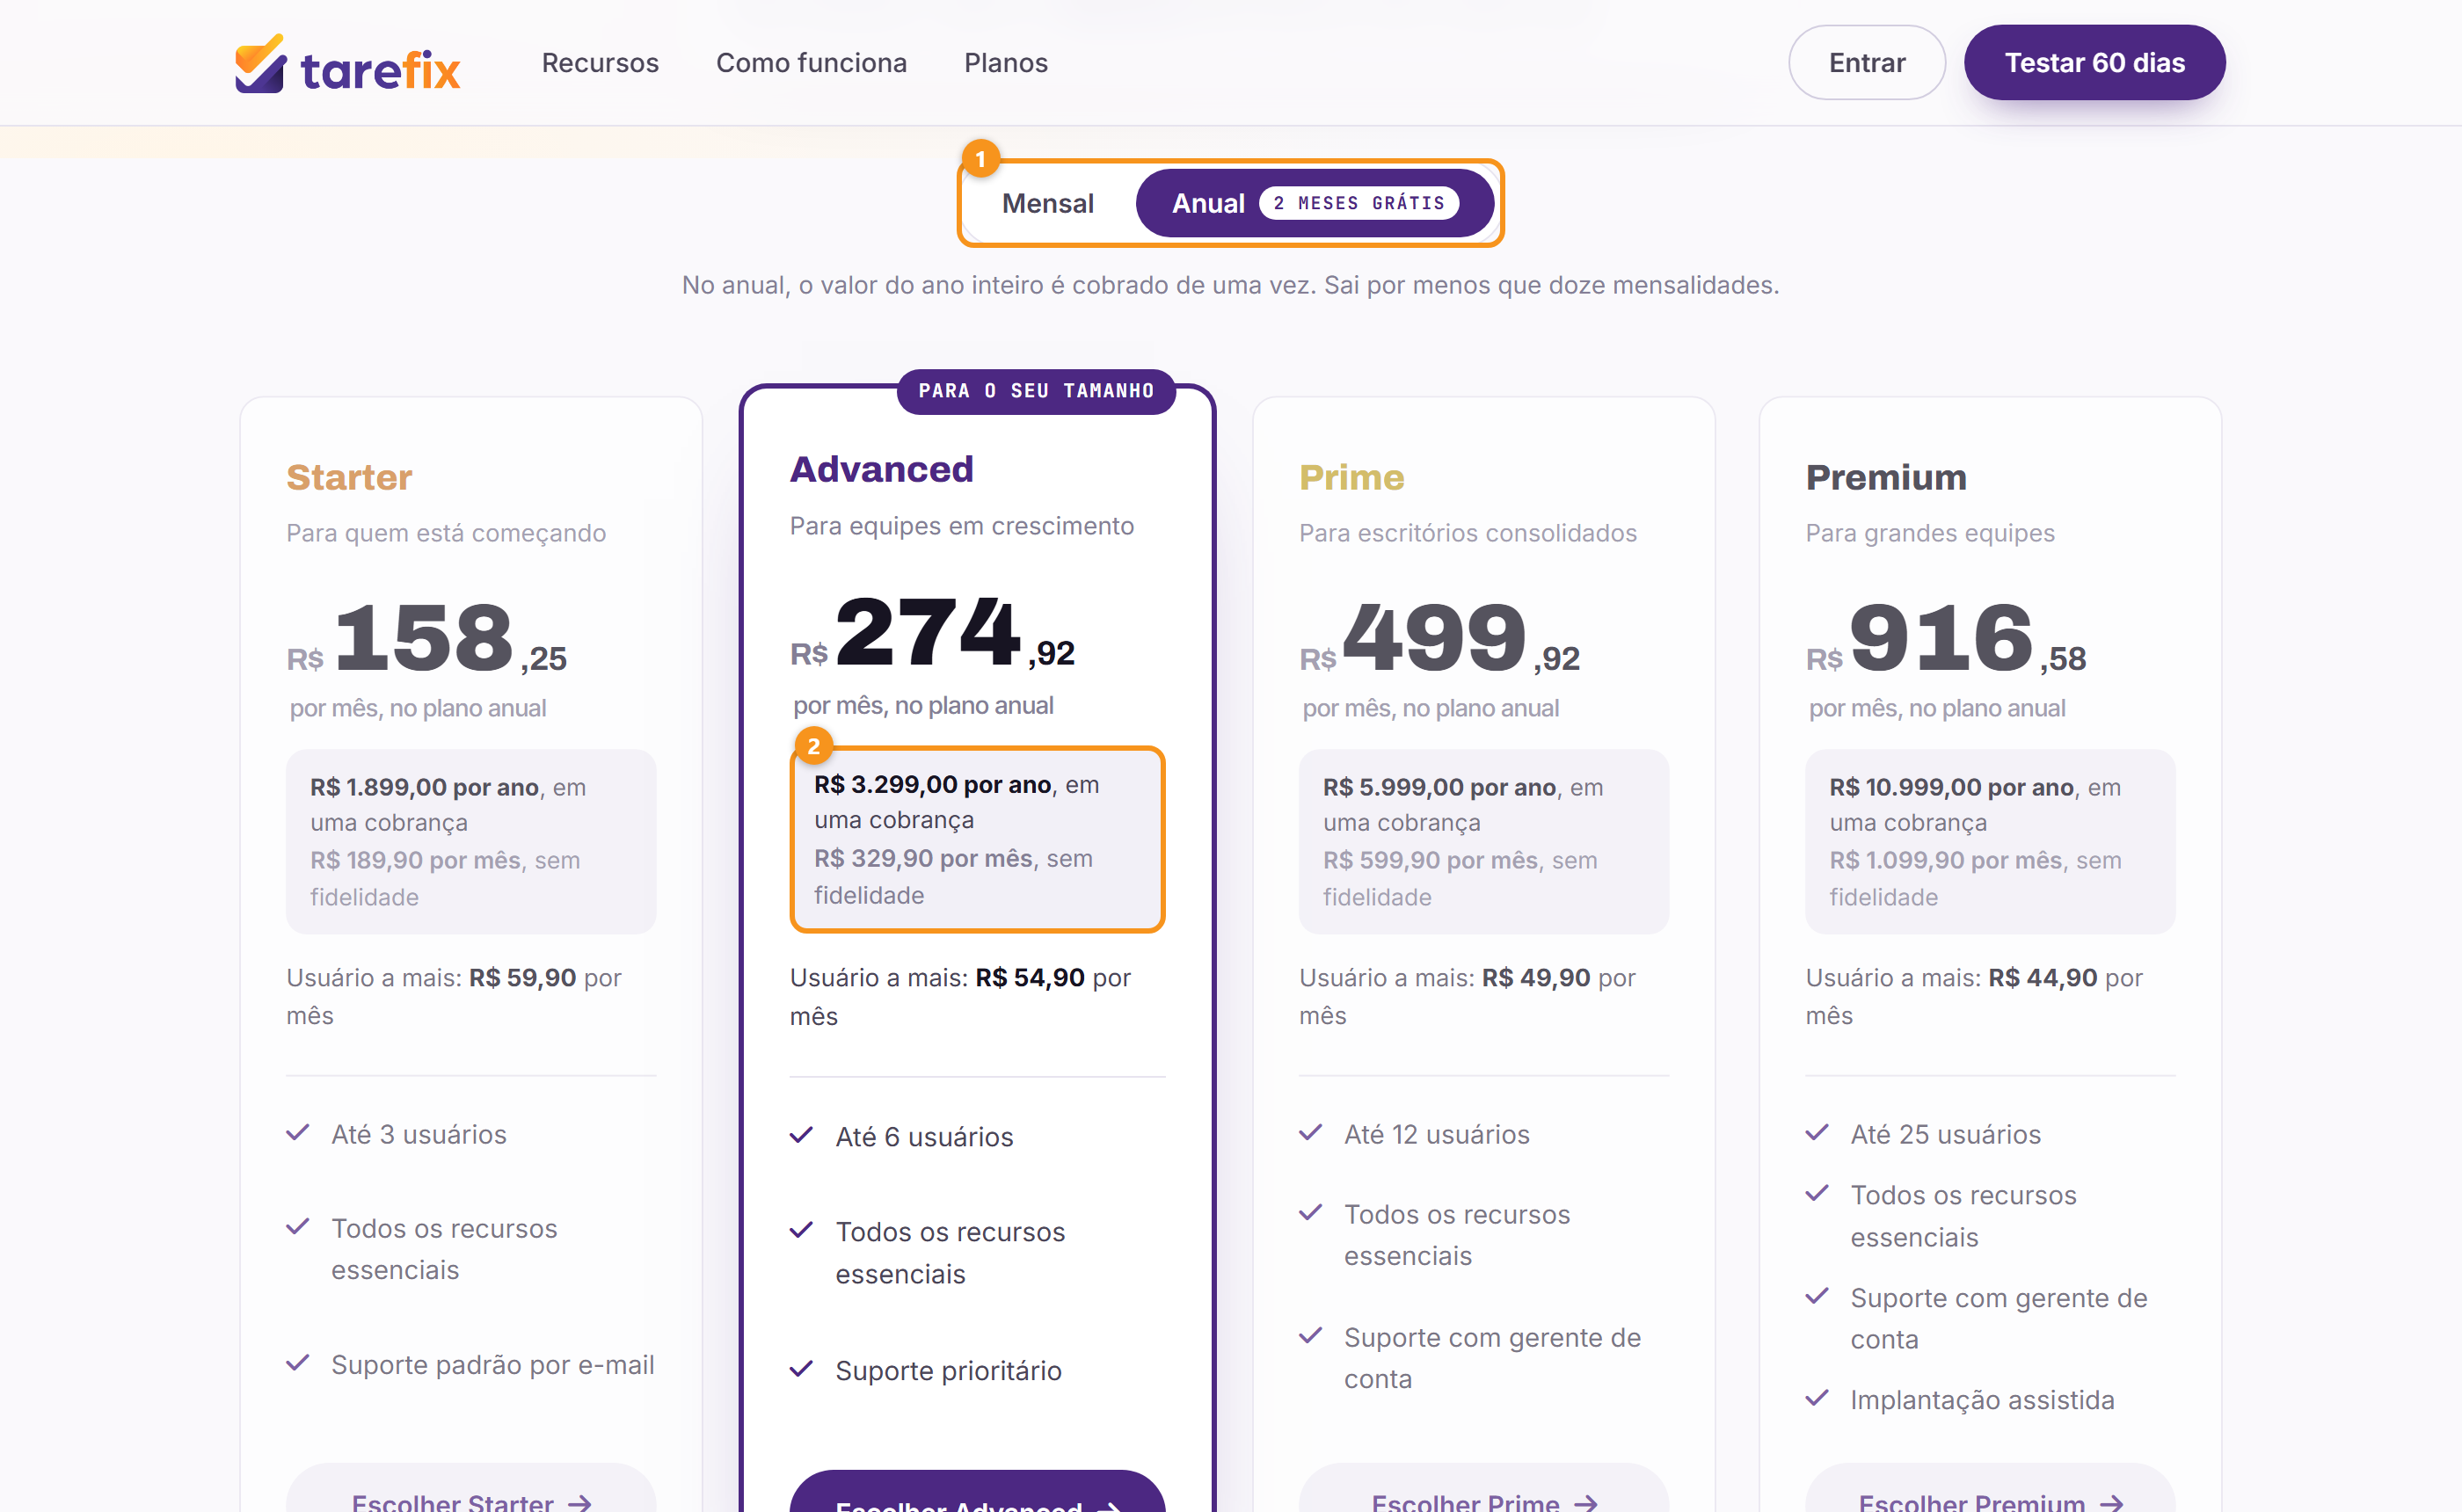Screen dimensions: 2462x1512
Task: Click the checkmark beside Implantação assistida
Action: coord(1817,1398)
